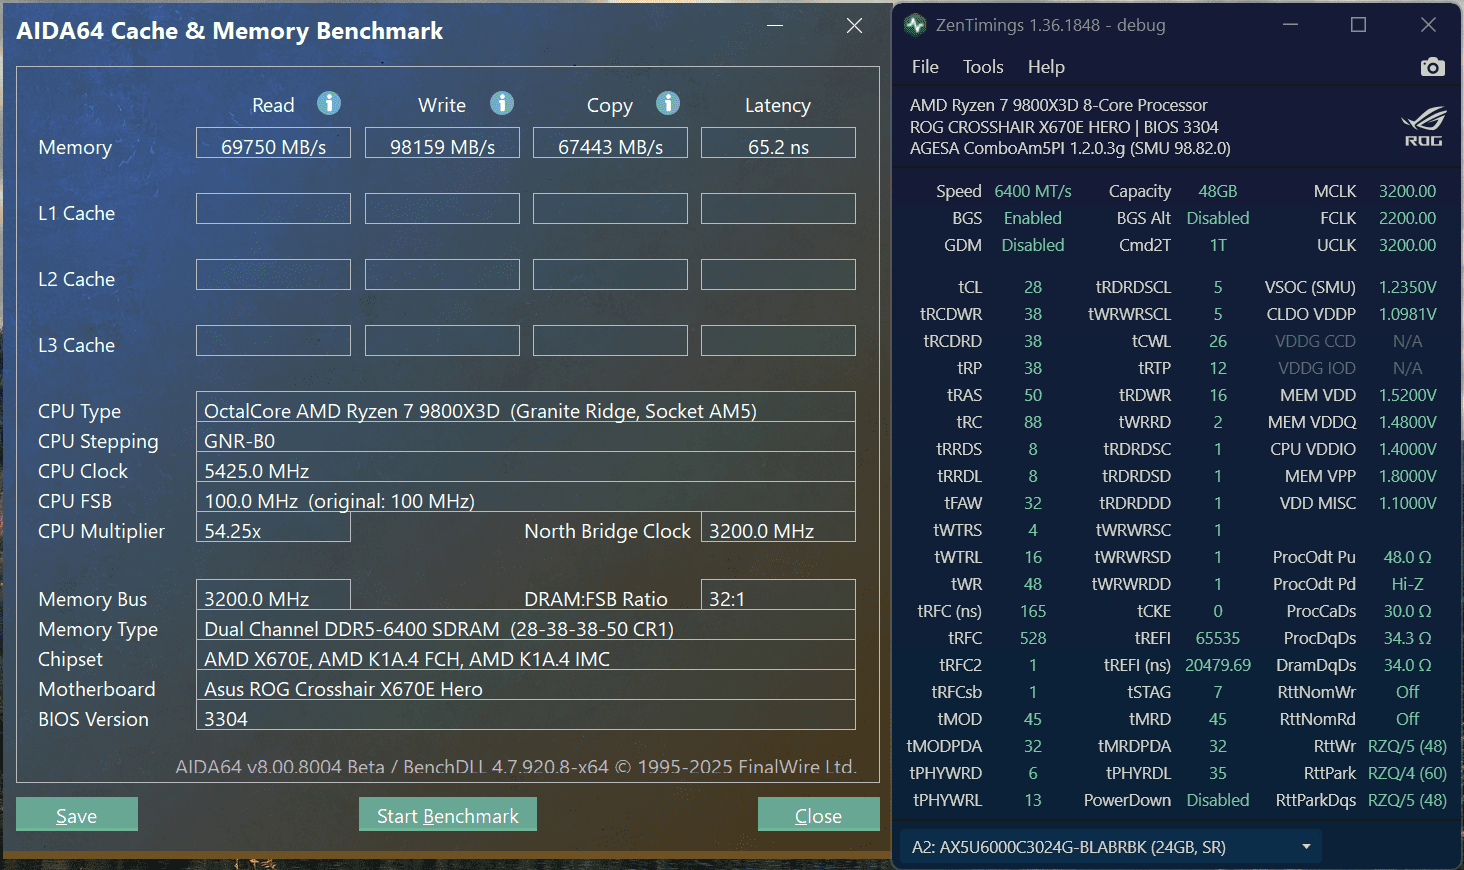This screenshot has height=870, width=1464.
Task: Click tREFI value 65535
Action: 1218,638
